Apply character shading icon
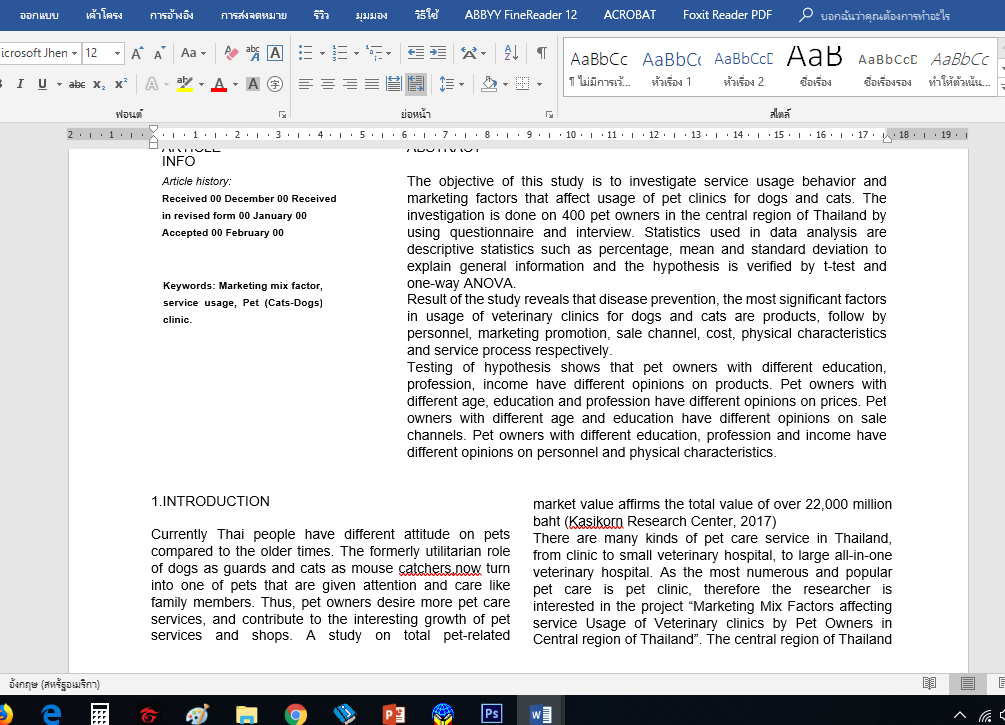The height and width of the screenshot is (725, 1005). click(x=253, y=84)
